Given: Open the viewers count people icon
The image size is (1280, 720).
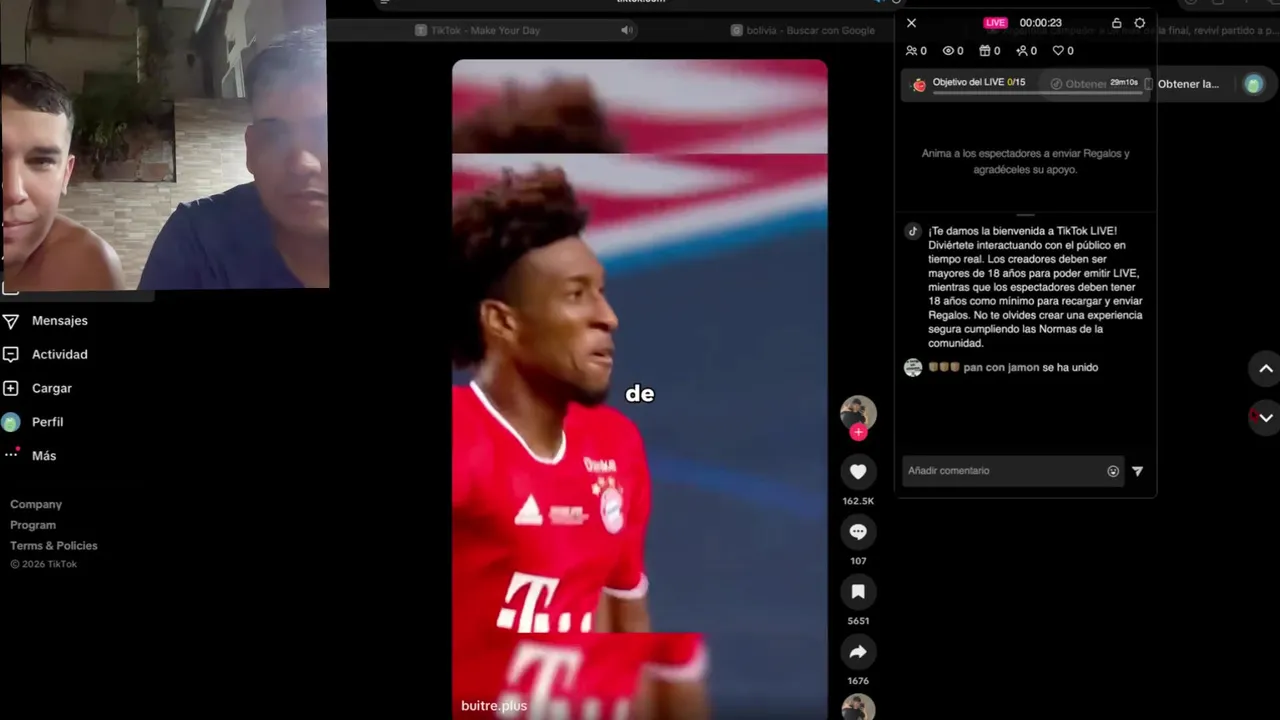Looking at the screenshot, I should coord(911,51).
